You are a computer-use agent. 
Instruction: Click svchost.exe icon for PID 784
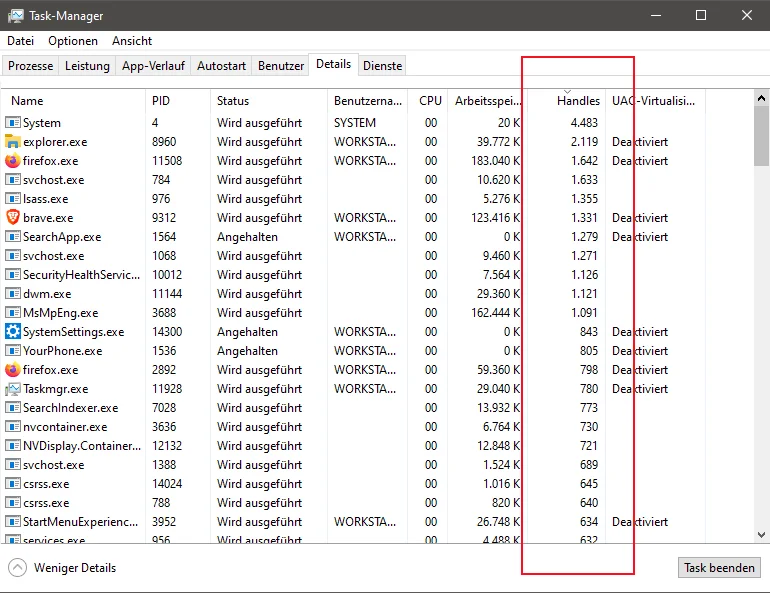13,180
